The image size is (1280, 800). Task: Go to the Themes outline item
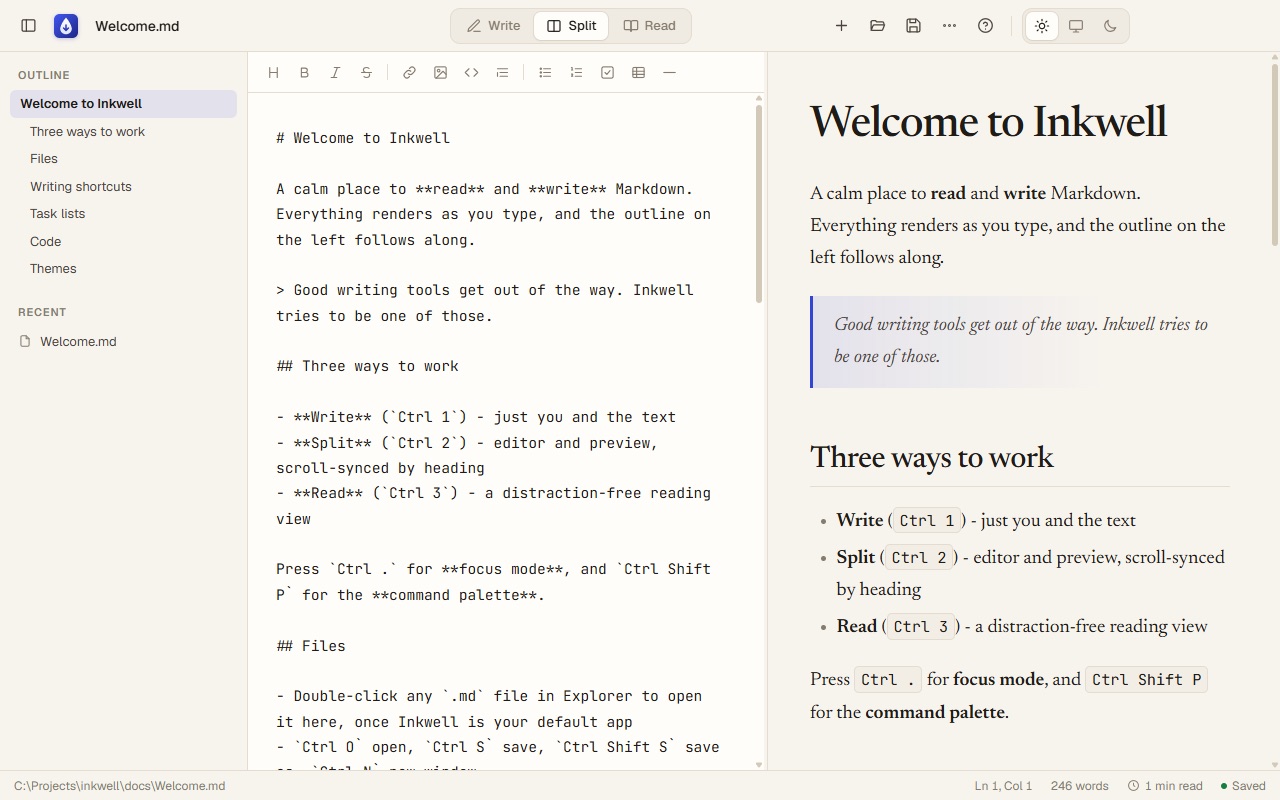(123, 269)
